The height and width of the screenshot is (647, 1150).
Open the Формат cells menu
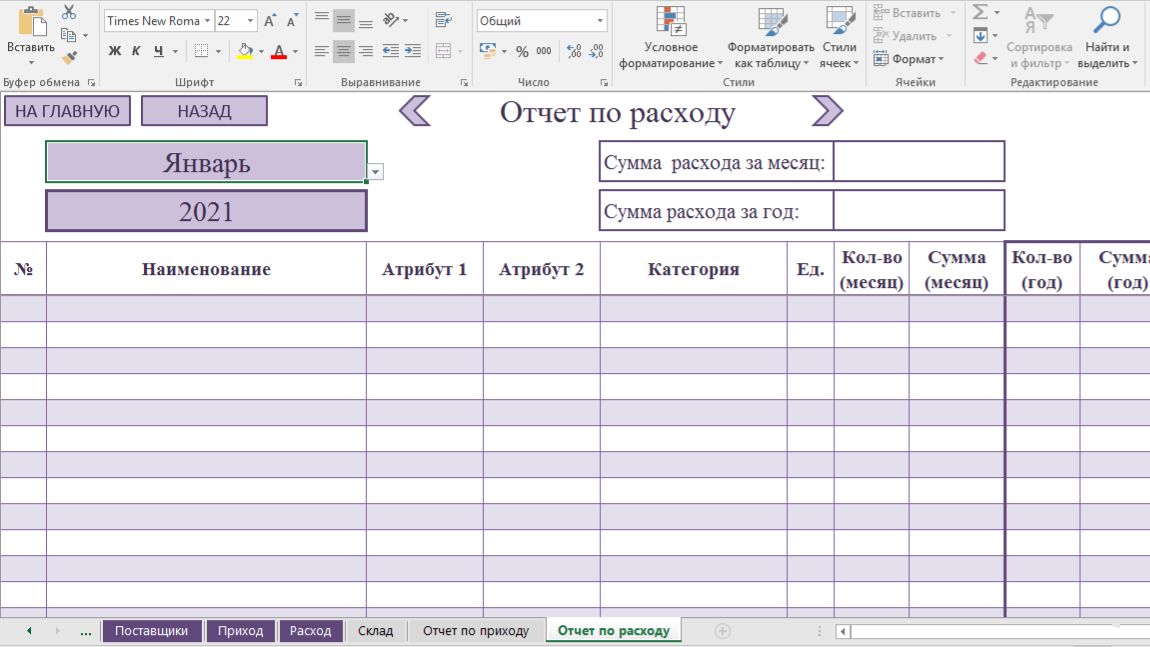[x=909, y=59]
